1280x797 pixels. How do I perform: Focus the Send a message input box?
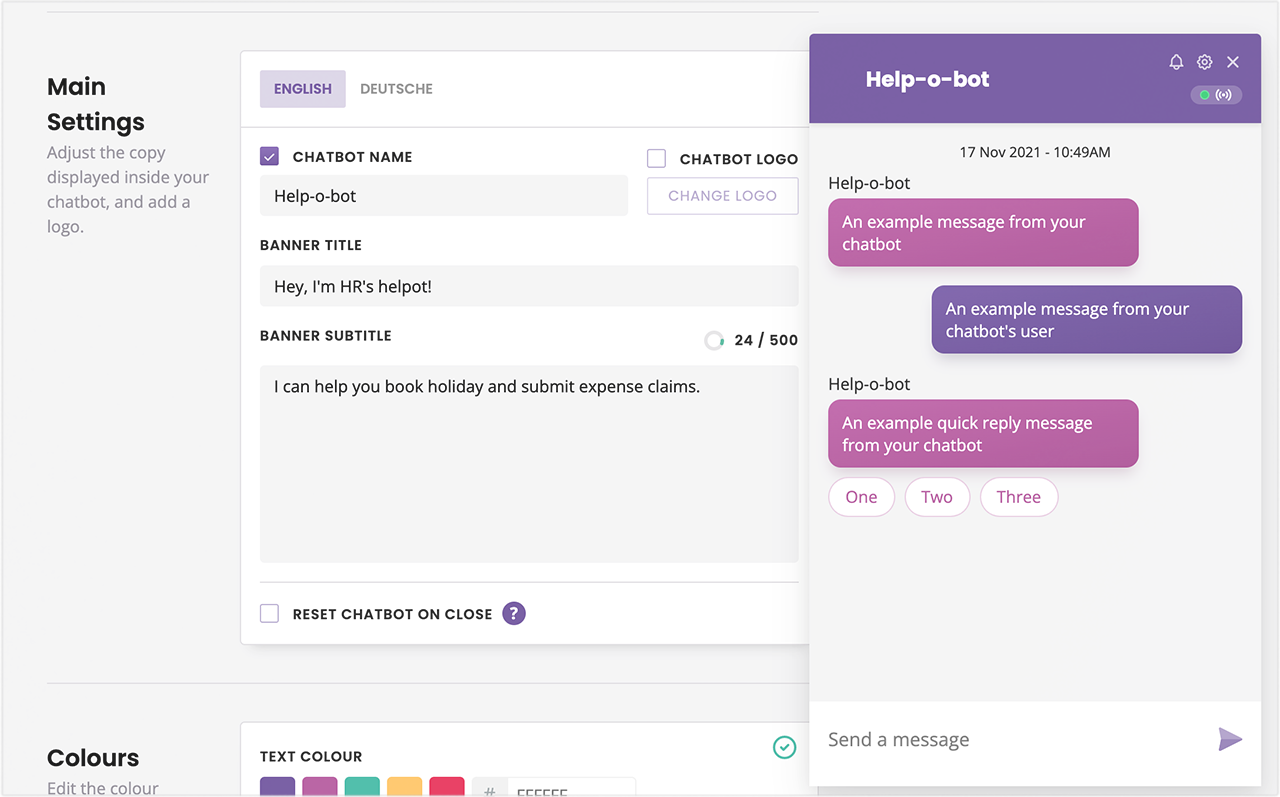tap(1010, 740)
